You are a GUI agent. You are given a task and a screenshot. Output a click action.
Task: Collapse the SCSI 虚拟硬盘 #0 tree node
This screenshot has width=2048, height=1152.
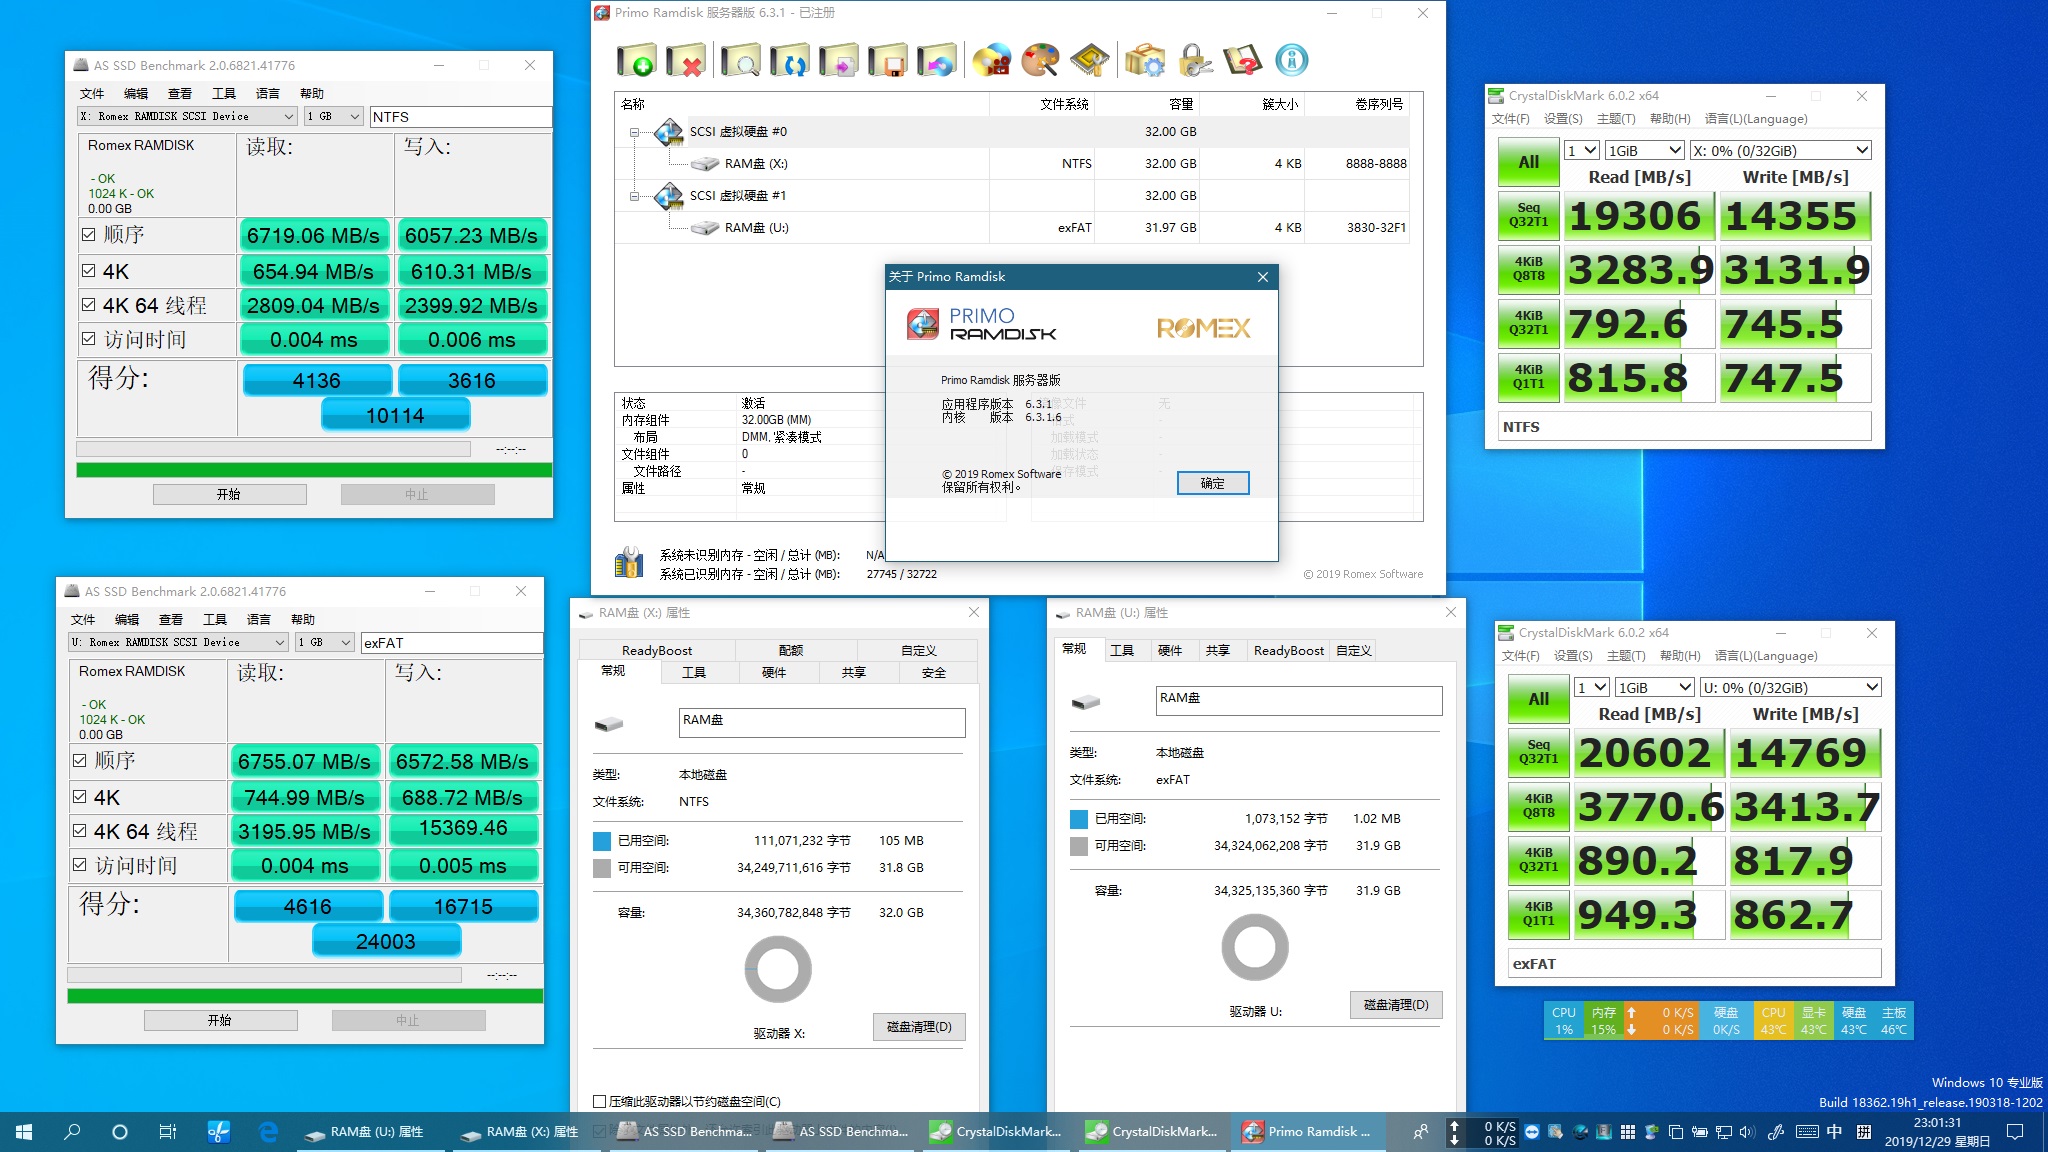[x=634, y=132]
